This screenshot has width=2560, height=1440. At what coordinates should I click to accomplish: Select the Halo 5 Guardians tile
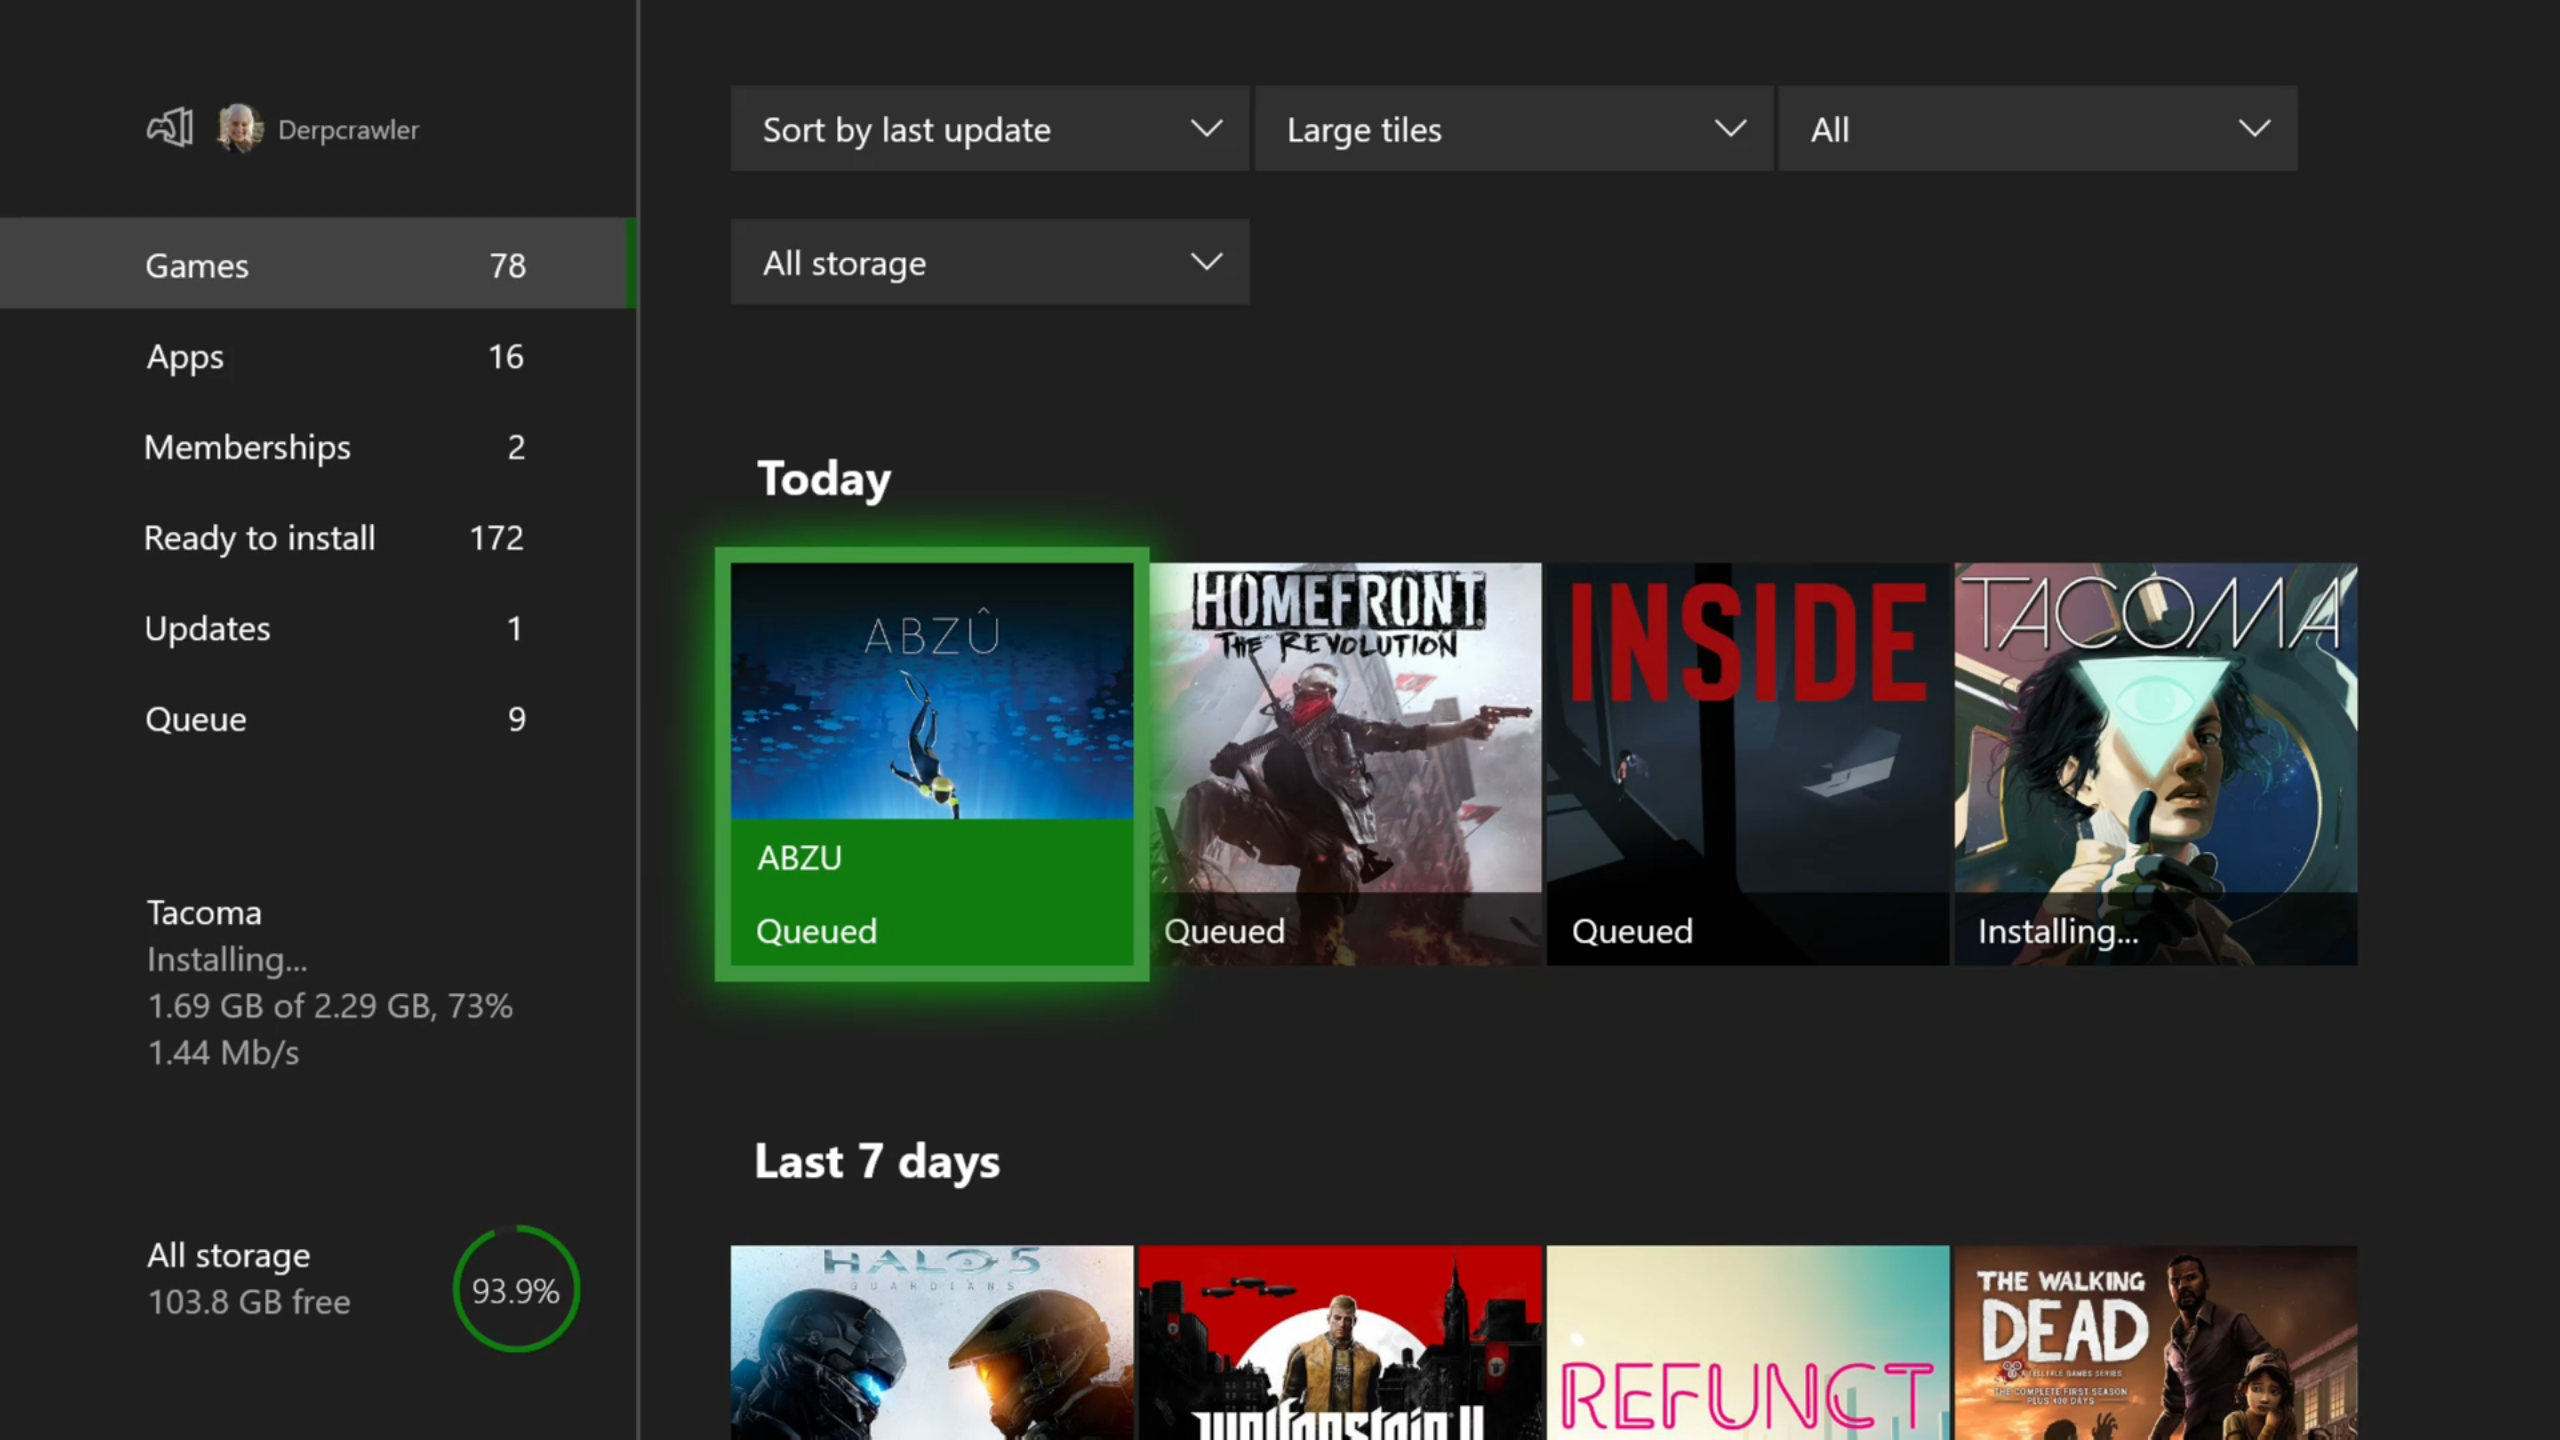pos(932,1342)
